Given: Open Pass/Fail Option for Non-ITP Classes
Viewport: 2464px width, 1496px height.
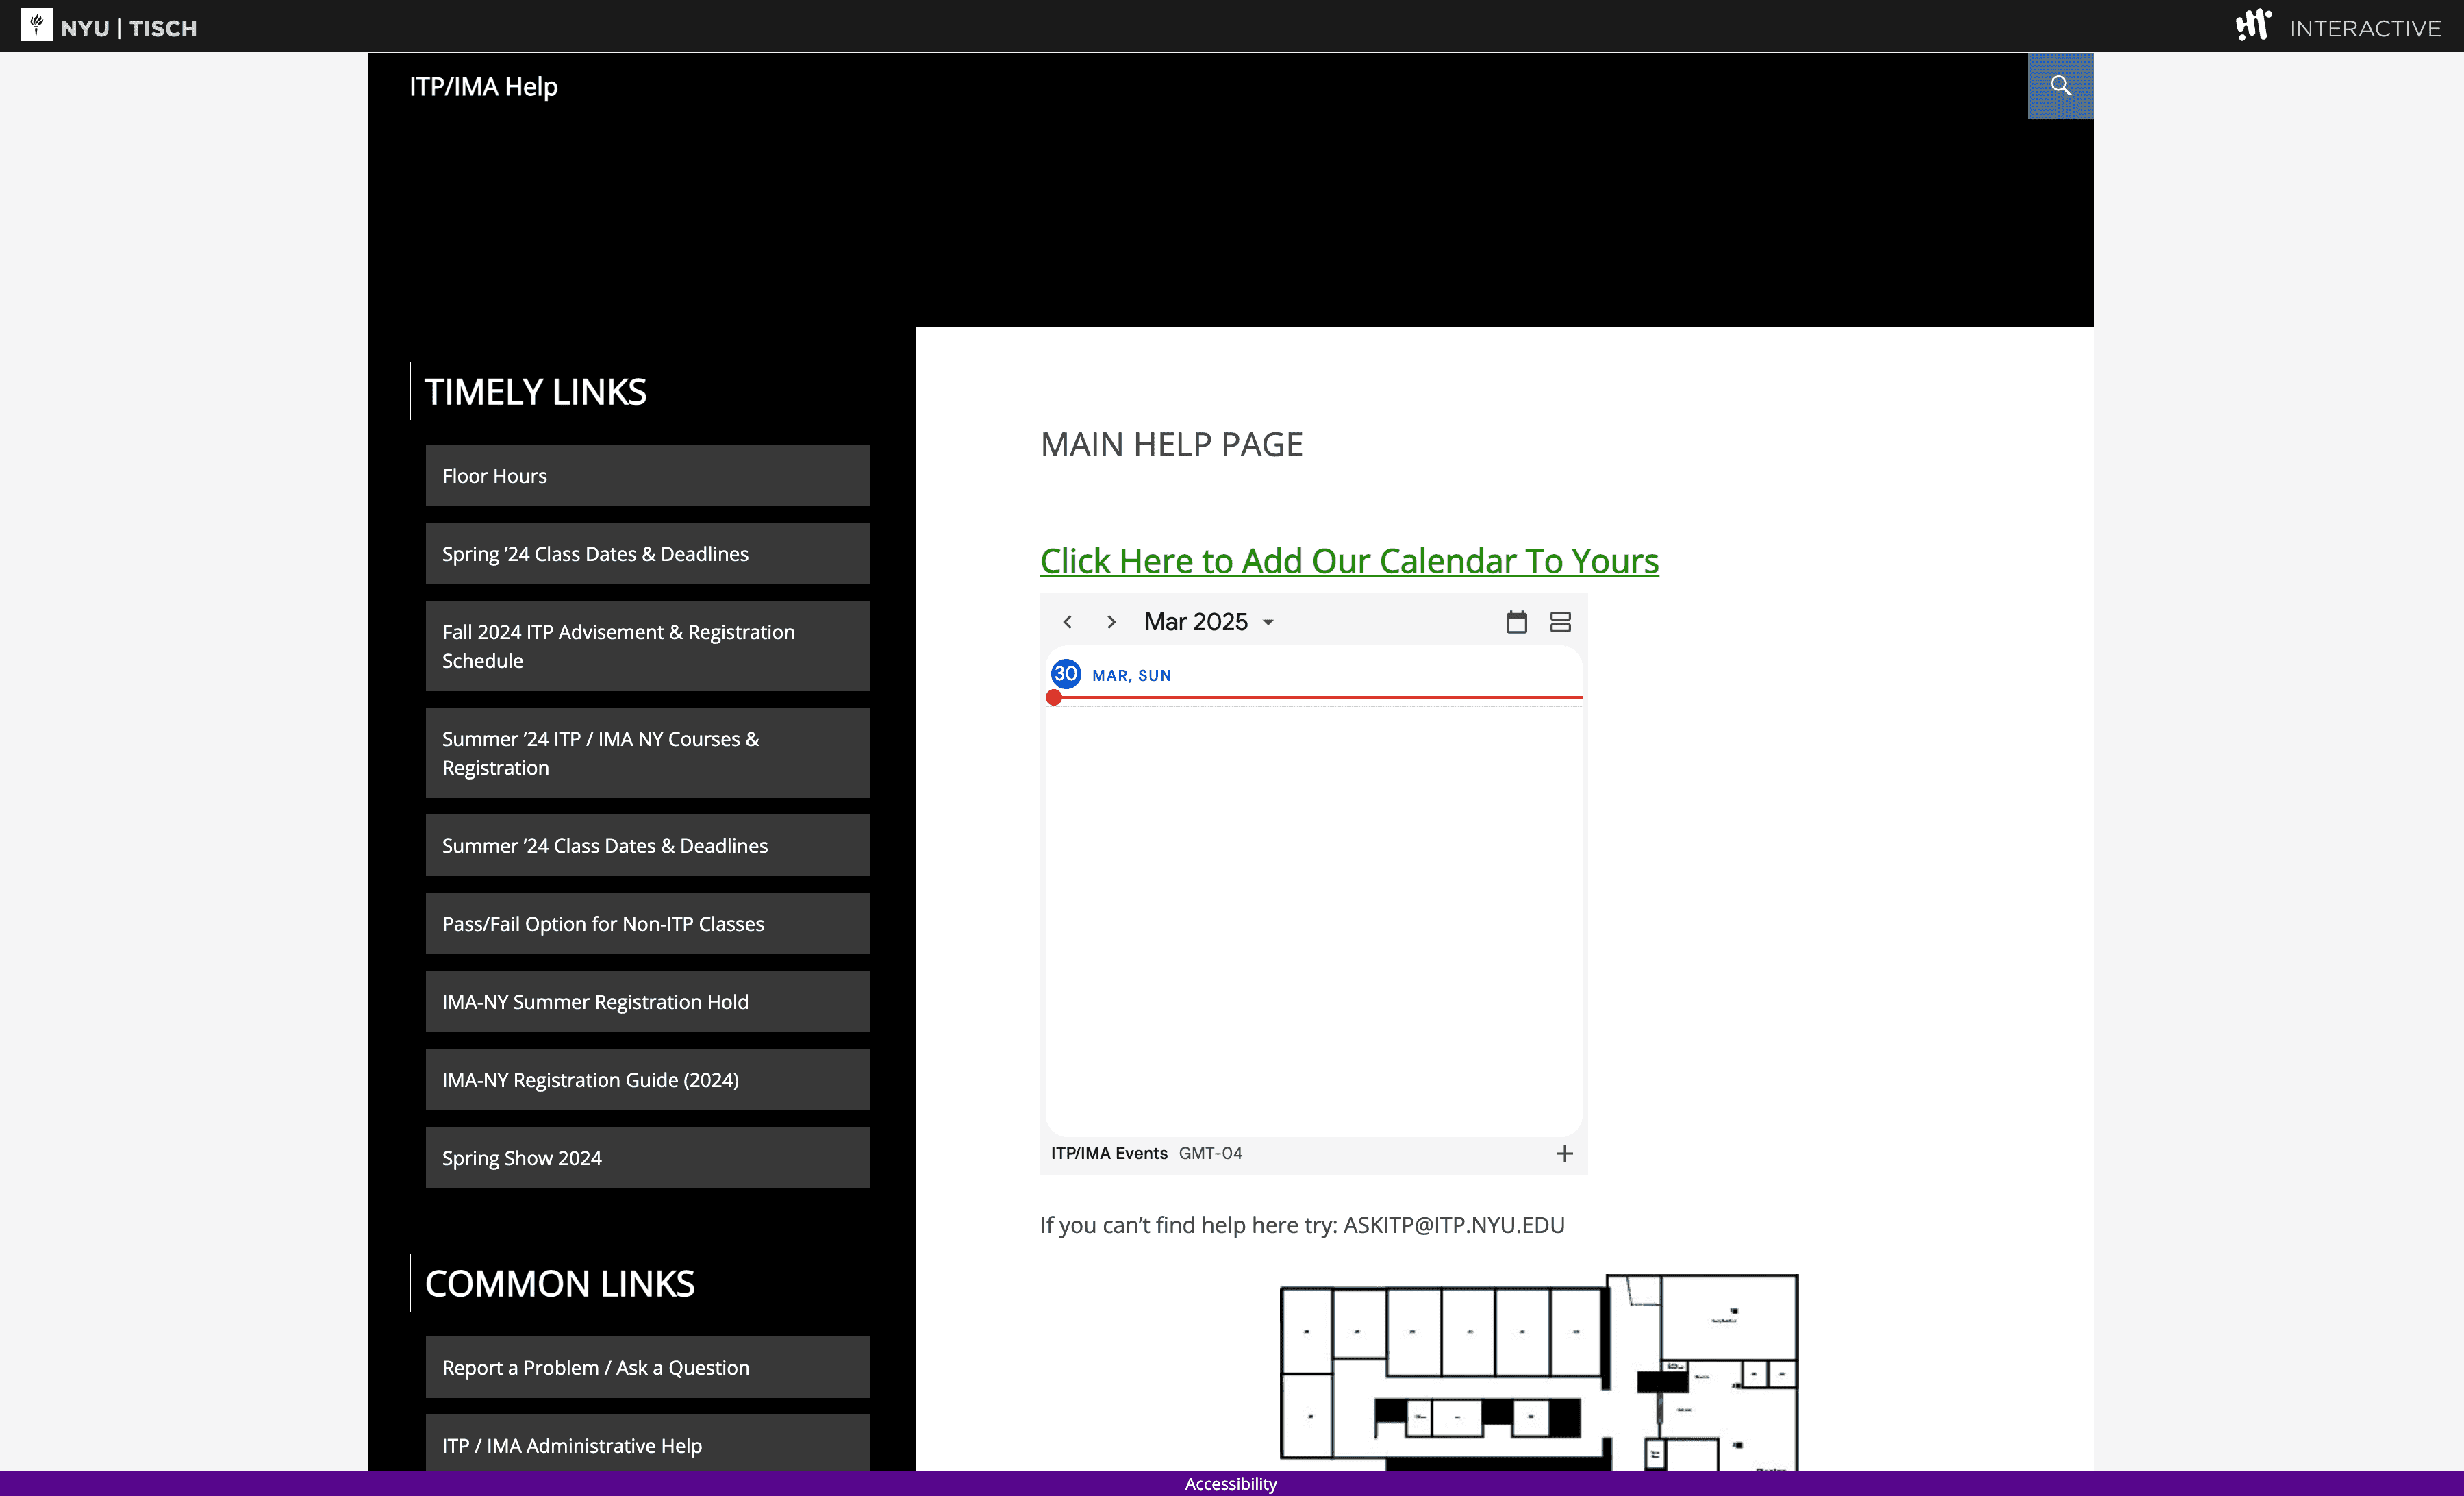Looking at the screenshot, I should tap(647, 924).
